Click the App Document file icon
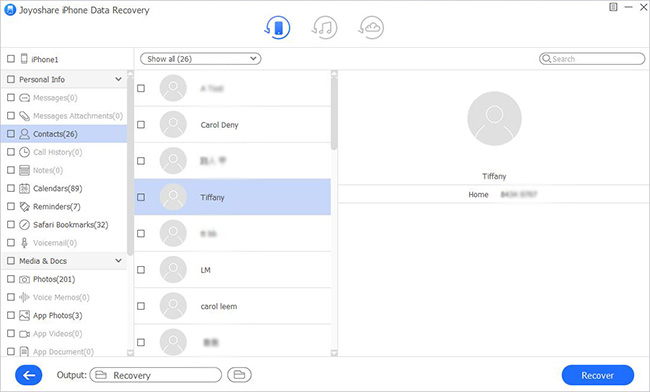Screen dimensions: 650x392 [x=24, y=352]
